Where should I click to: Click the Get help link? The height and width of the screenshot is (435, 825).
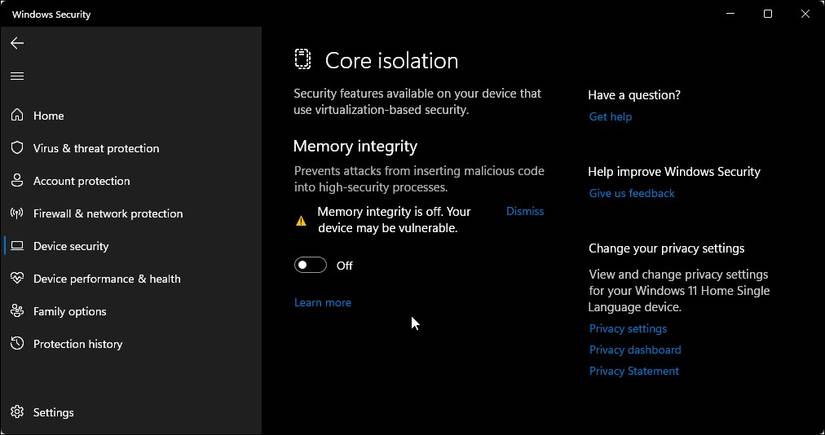[x=610, y=117]
